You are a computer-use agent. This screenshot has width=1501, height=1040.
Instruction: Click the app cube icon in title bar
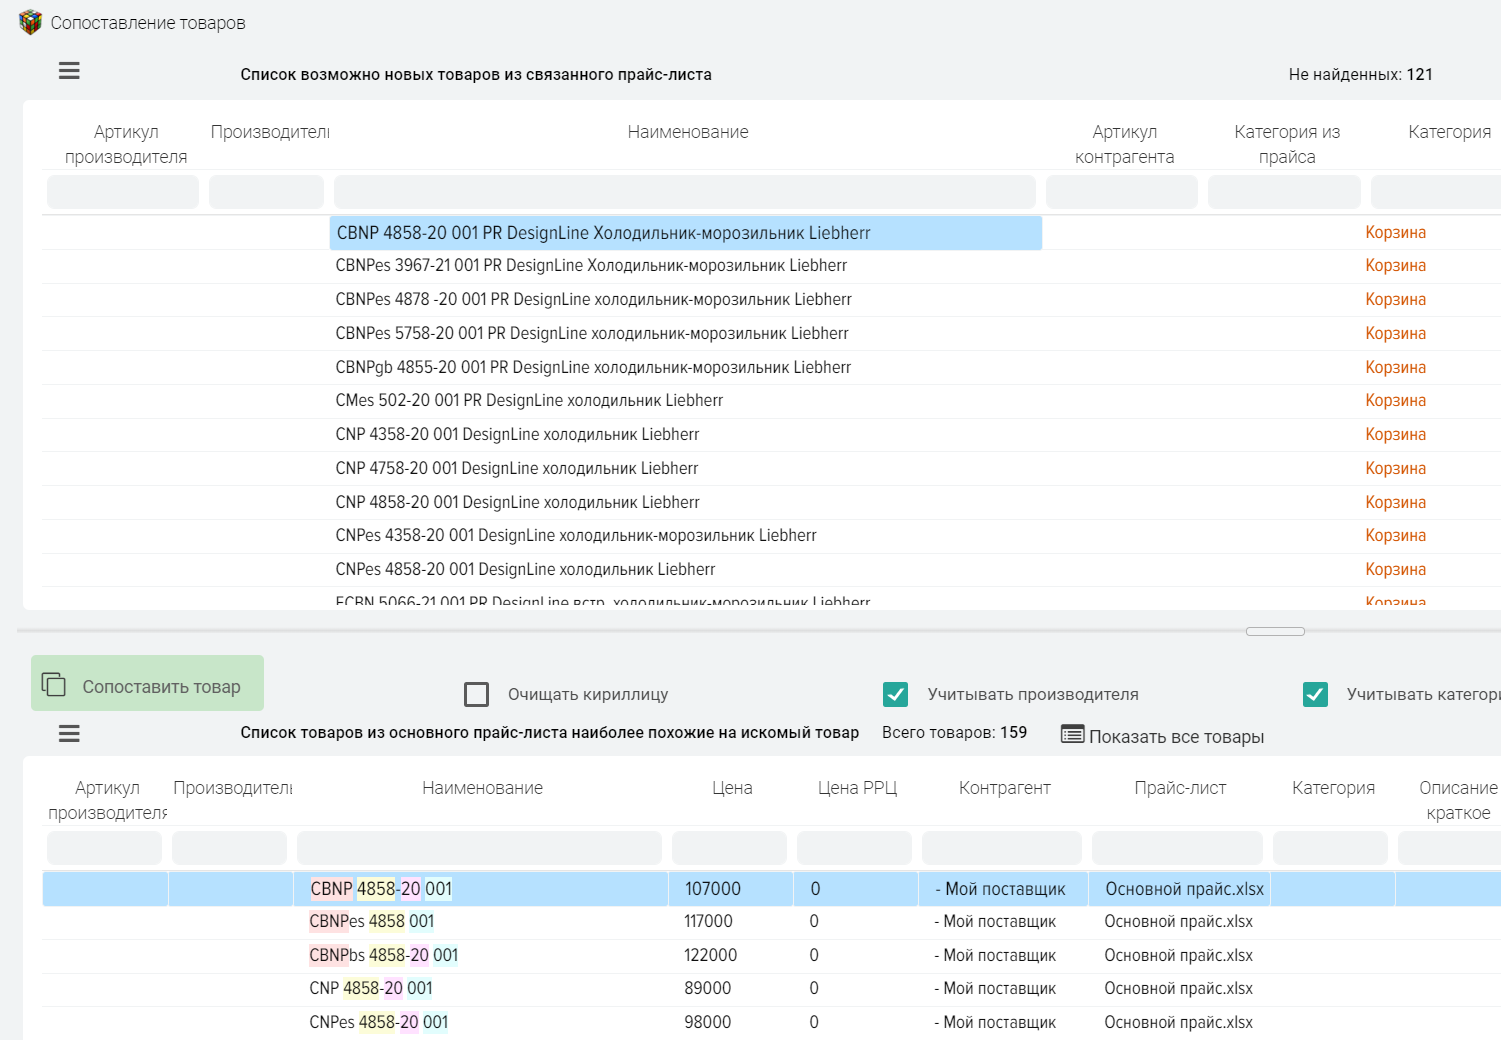click(x=30, y=22)
